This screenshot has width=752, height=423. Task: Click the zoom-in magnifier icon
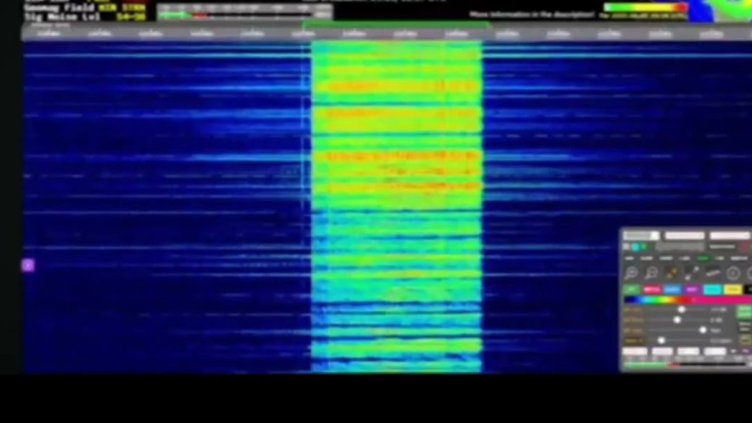pyautogui.click(x=631, y=273)
